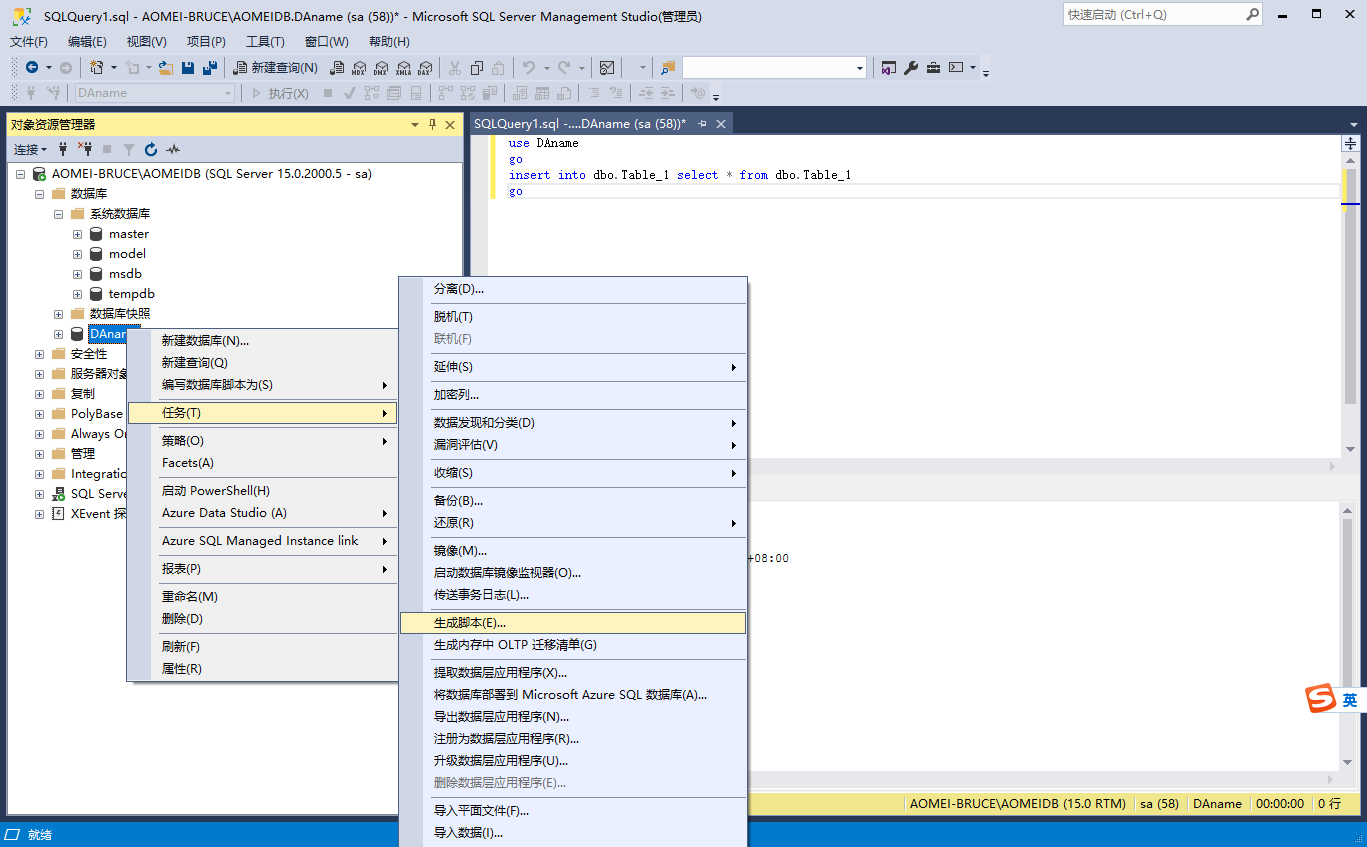The image size is (1367, 847).
Task: Select 生成脚本(E)... from the task submenu
Action: (x=573, y=622)
